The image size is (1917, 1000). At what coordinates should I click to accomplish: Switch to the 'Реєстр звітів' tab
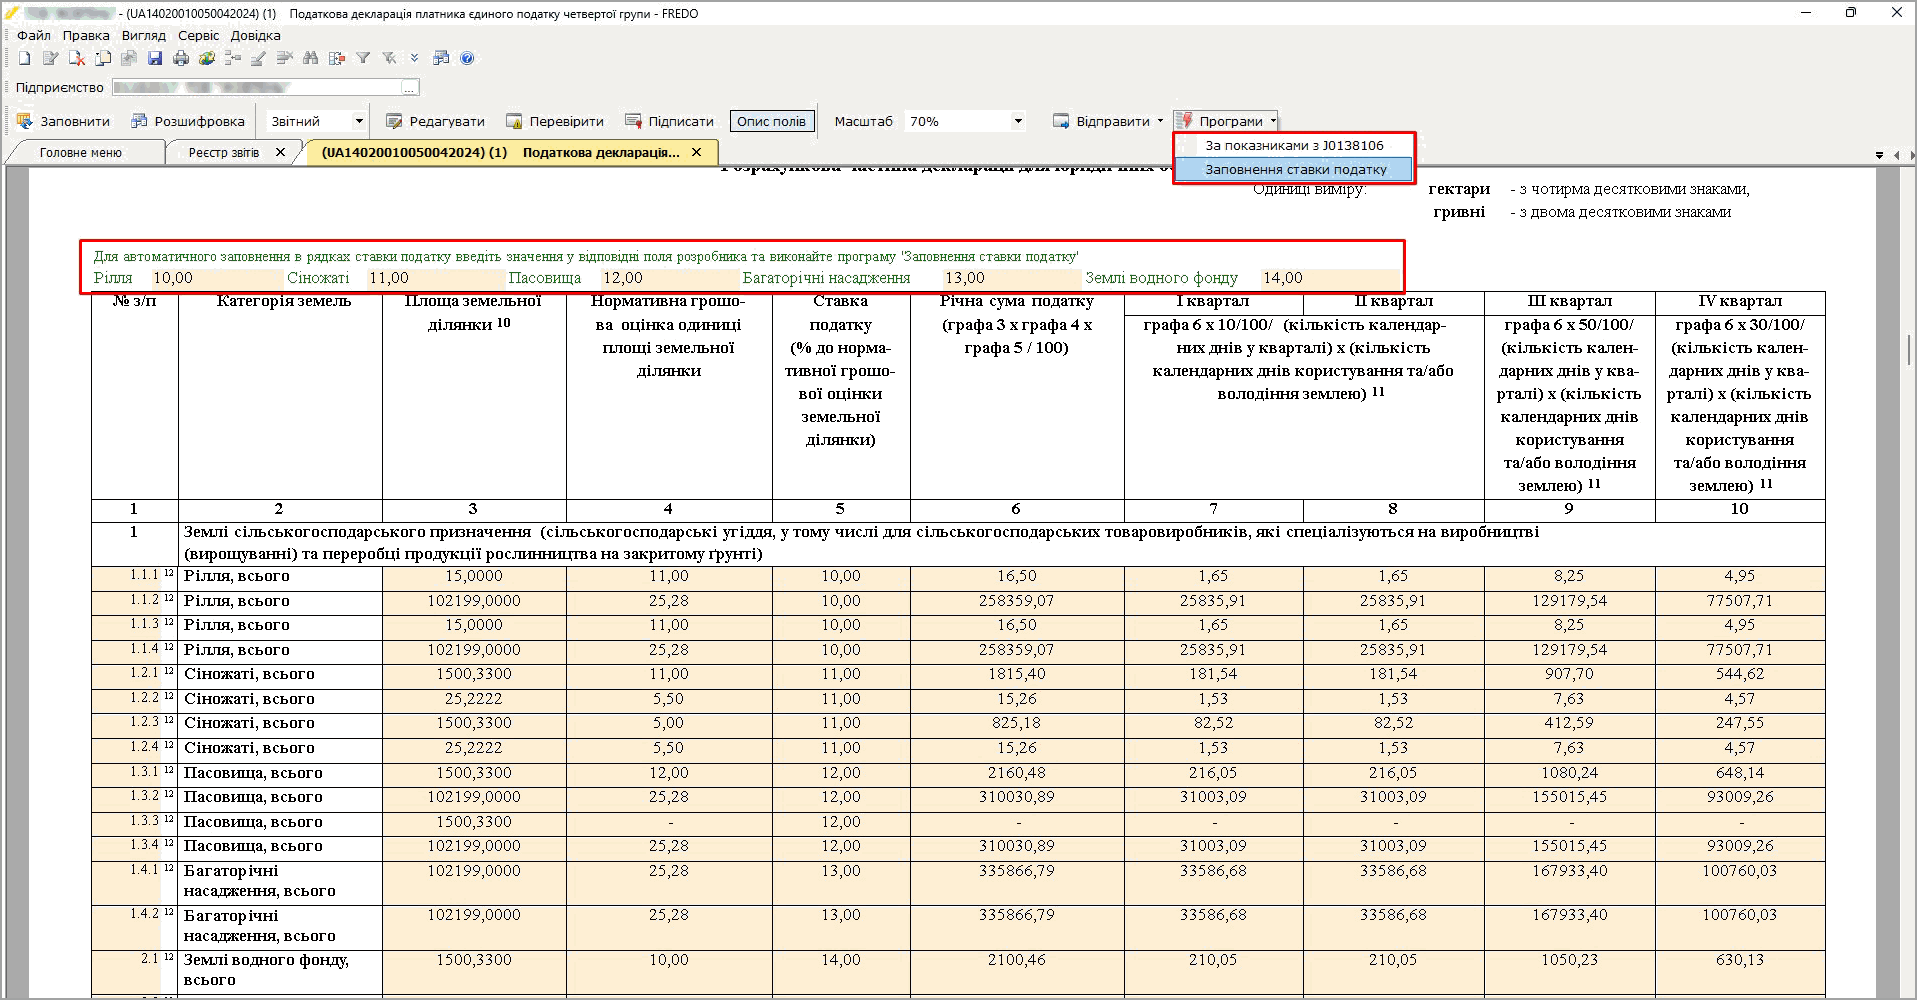pos(224,153)
